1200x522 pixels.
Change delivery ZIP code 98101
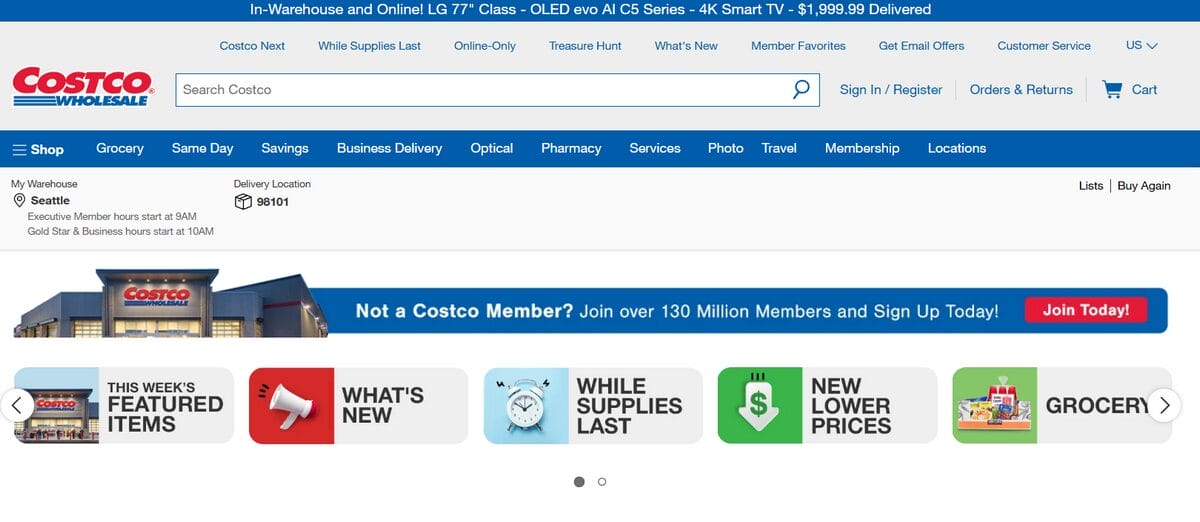(273, 202)
